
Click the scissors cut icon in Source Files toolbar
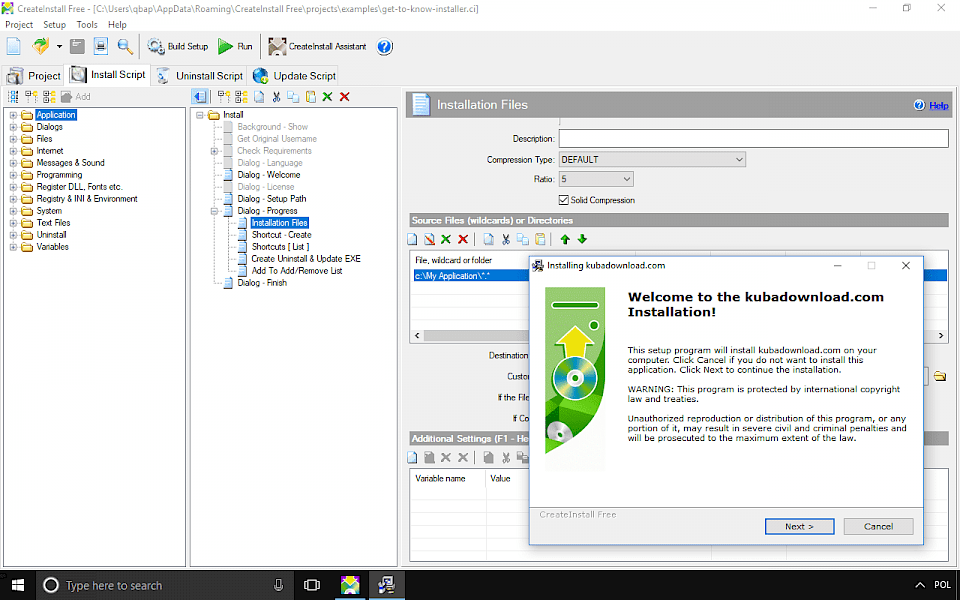[506, 239]
